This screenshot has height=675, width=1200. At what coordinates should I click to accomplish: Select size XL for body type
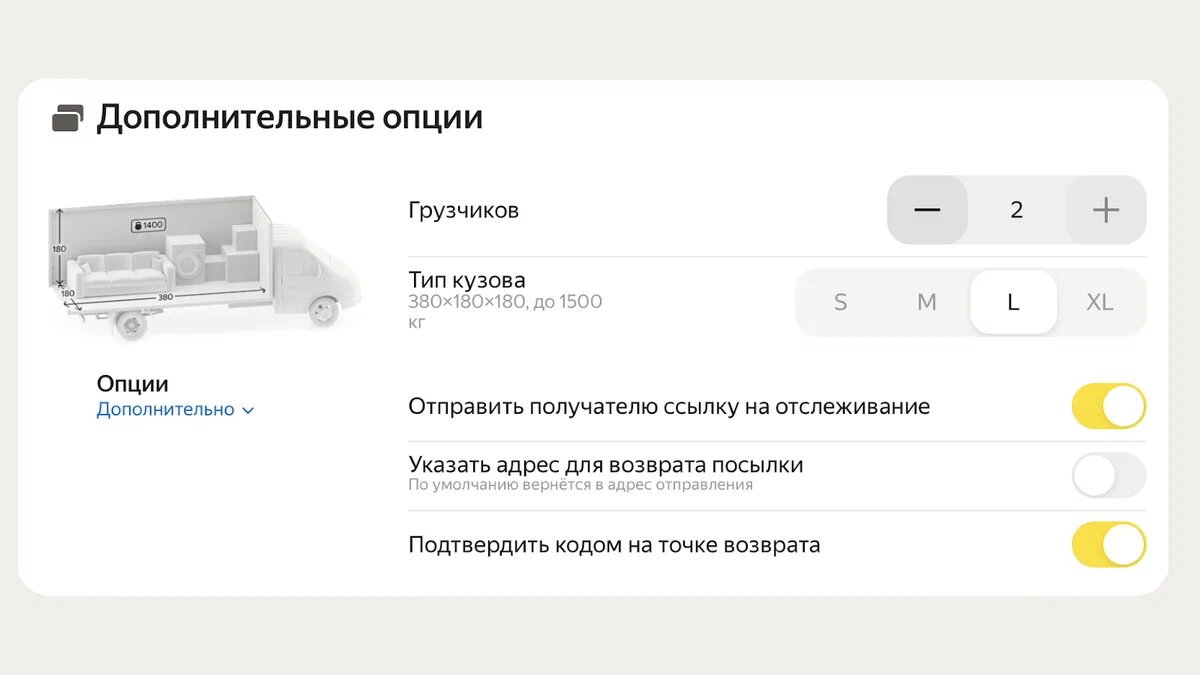click(1099, 301)
